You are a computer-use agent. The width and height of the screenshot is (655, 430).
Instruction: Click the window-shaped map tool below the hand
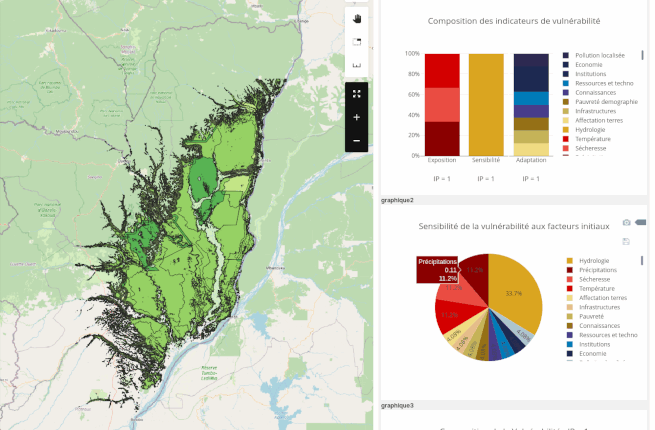(x=357, y=42)
